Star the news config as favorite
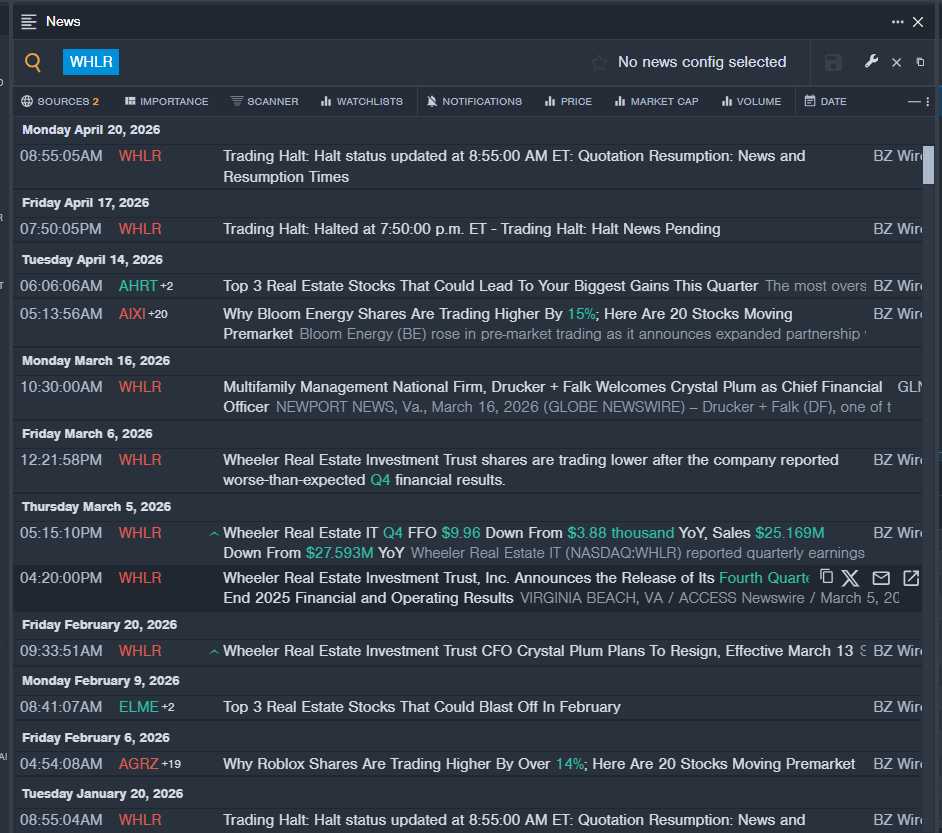942x833 pixels. [599, 63]
